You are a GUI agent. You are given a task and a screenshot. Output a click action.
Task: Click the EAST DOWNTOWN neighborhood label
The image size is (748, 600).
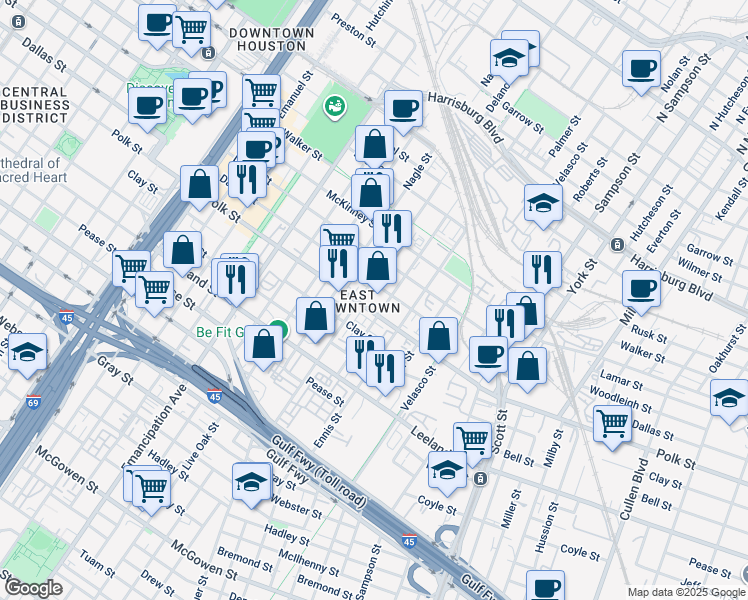368,301
